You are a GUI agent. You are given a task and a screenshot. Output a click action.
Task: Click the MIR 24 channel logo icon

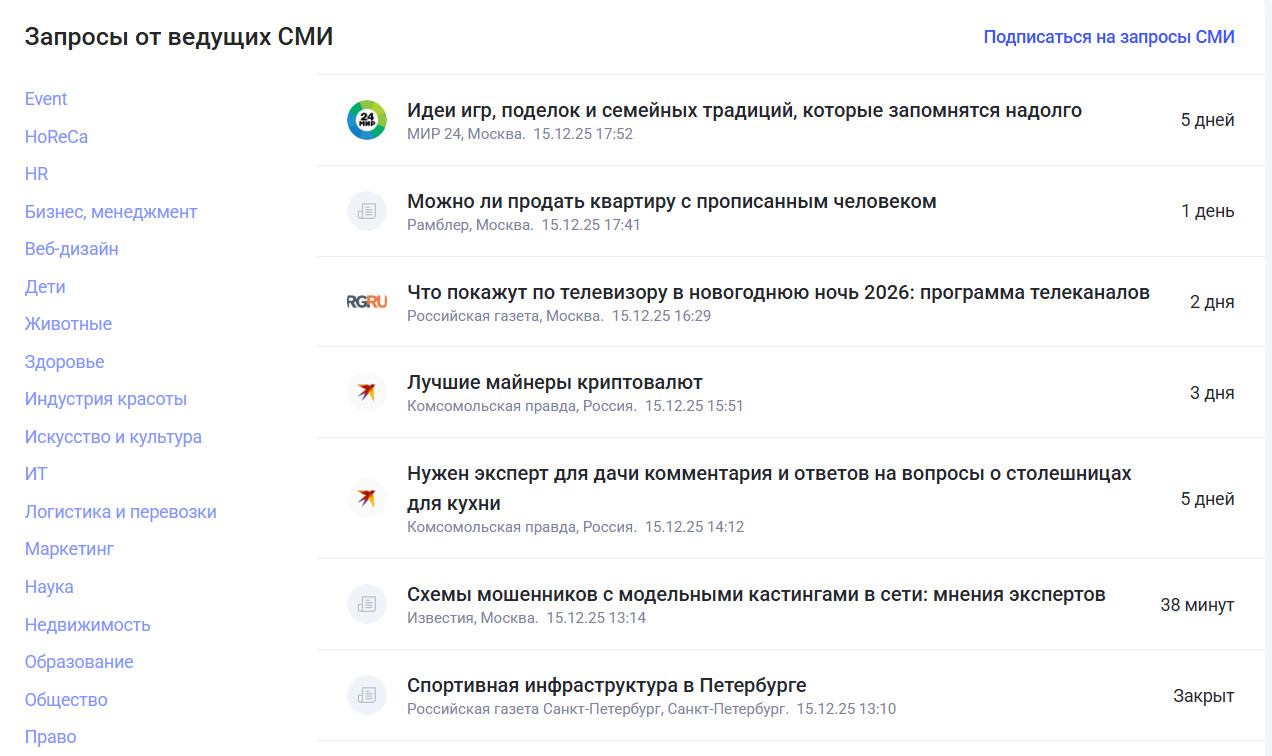point(367,120)
